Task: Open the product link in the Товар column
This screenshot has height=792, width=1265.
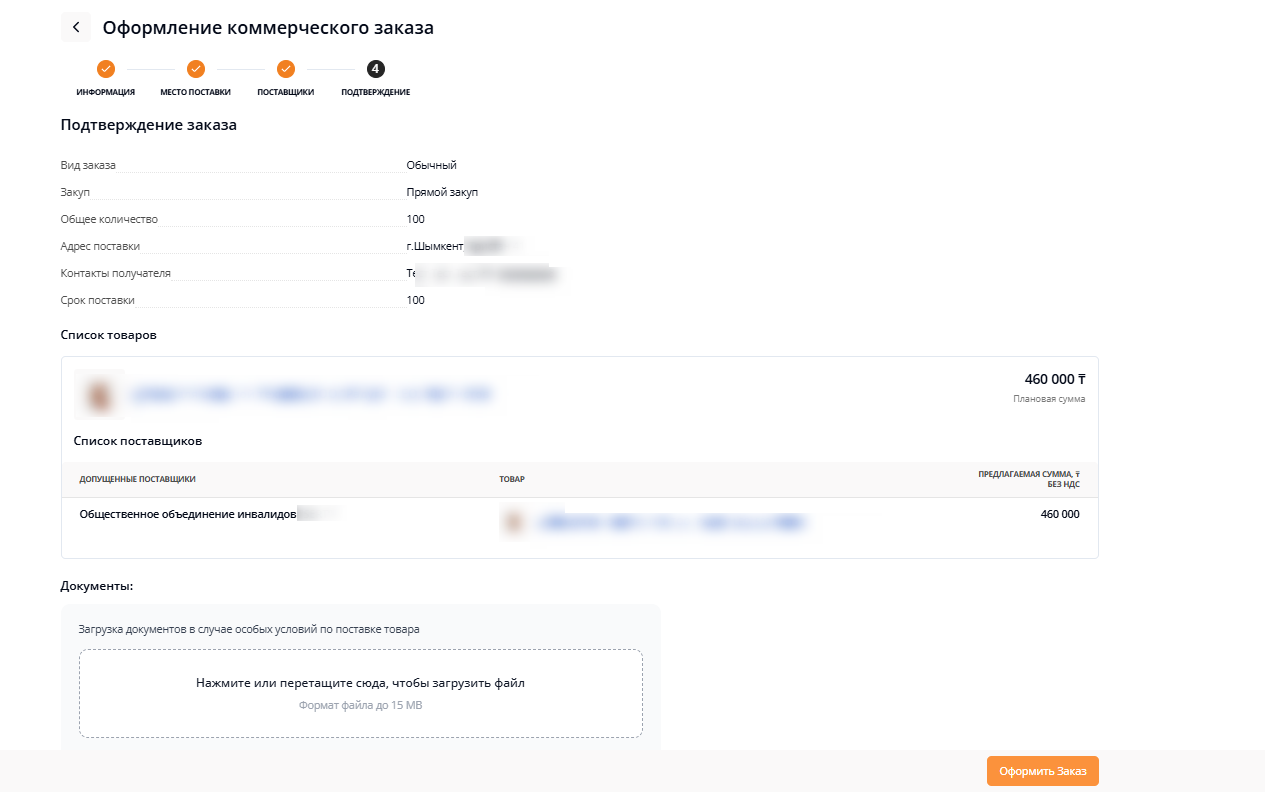Action: tap(670, 522)
